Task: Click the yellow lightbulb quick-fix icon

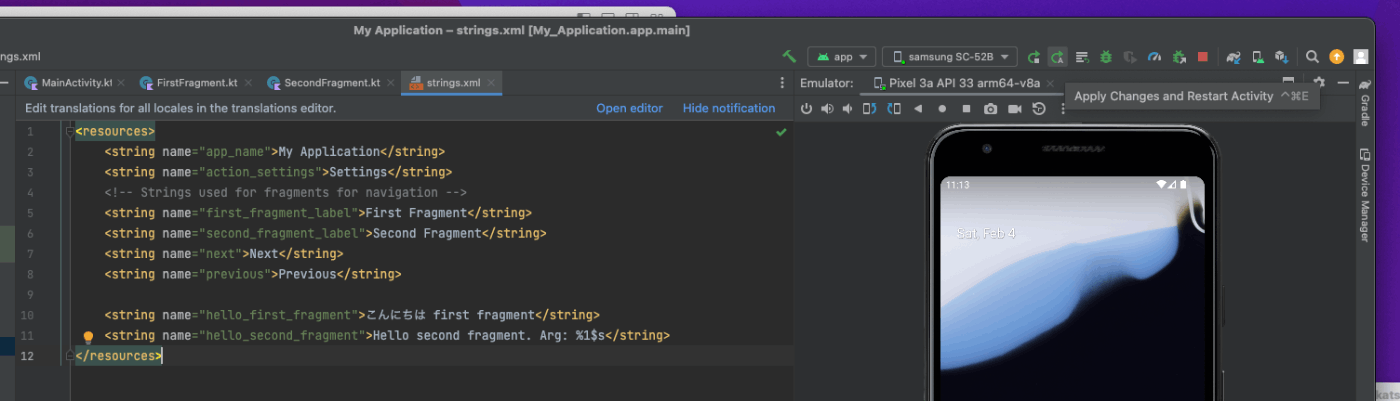Action: (x=88, y=337)
